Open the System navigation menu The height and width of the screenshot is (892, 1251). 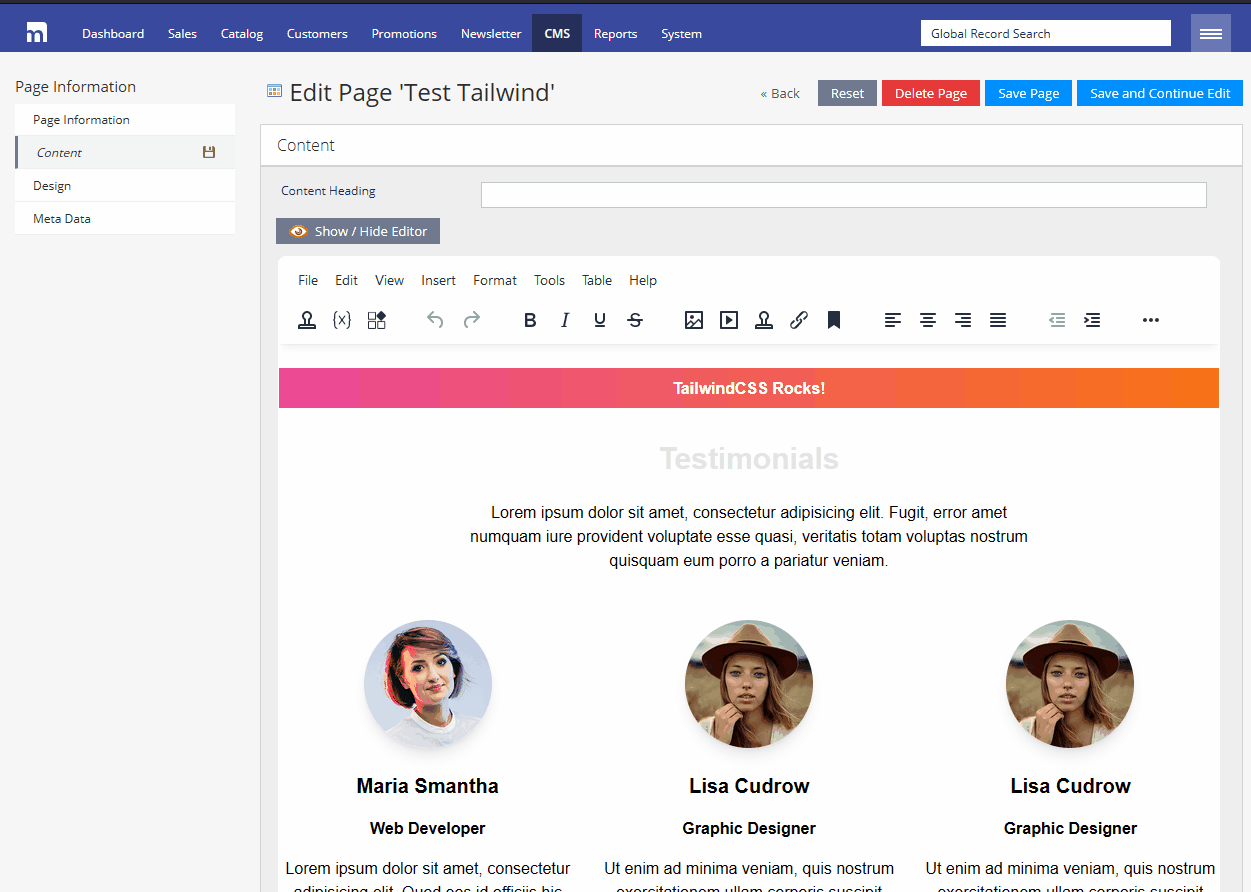click(681, 33)
